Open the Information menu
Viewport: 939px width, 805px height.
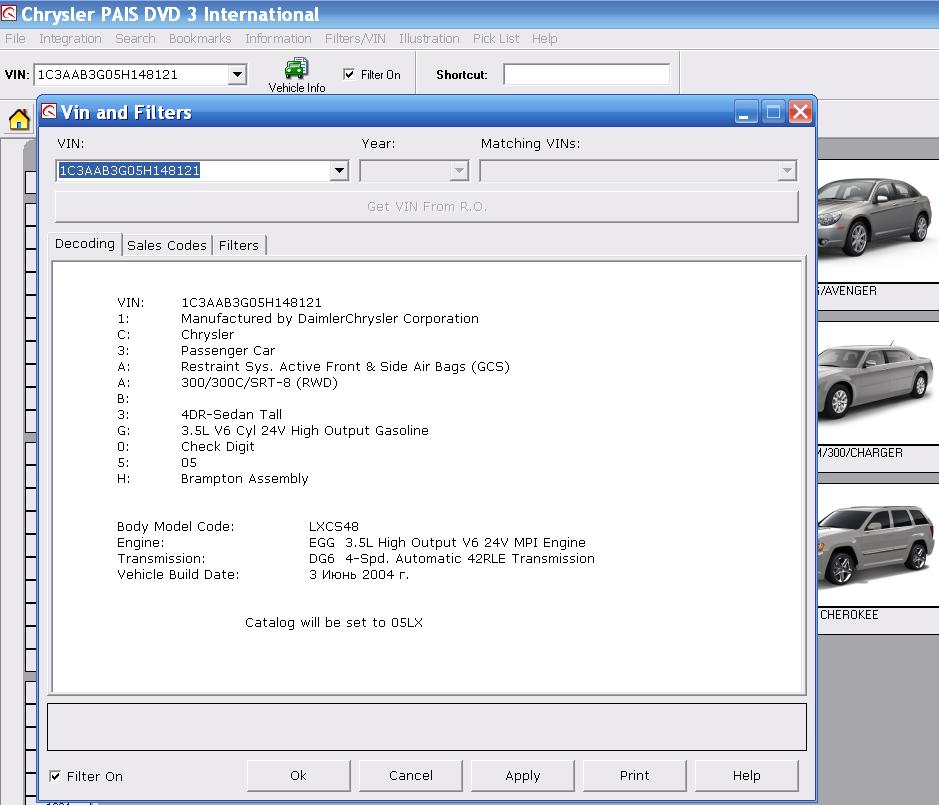(x=278, y=38)
